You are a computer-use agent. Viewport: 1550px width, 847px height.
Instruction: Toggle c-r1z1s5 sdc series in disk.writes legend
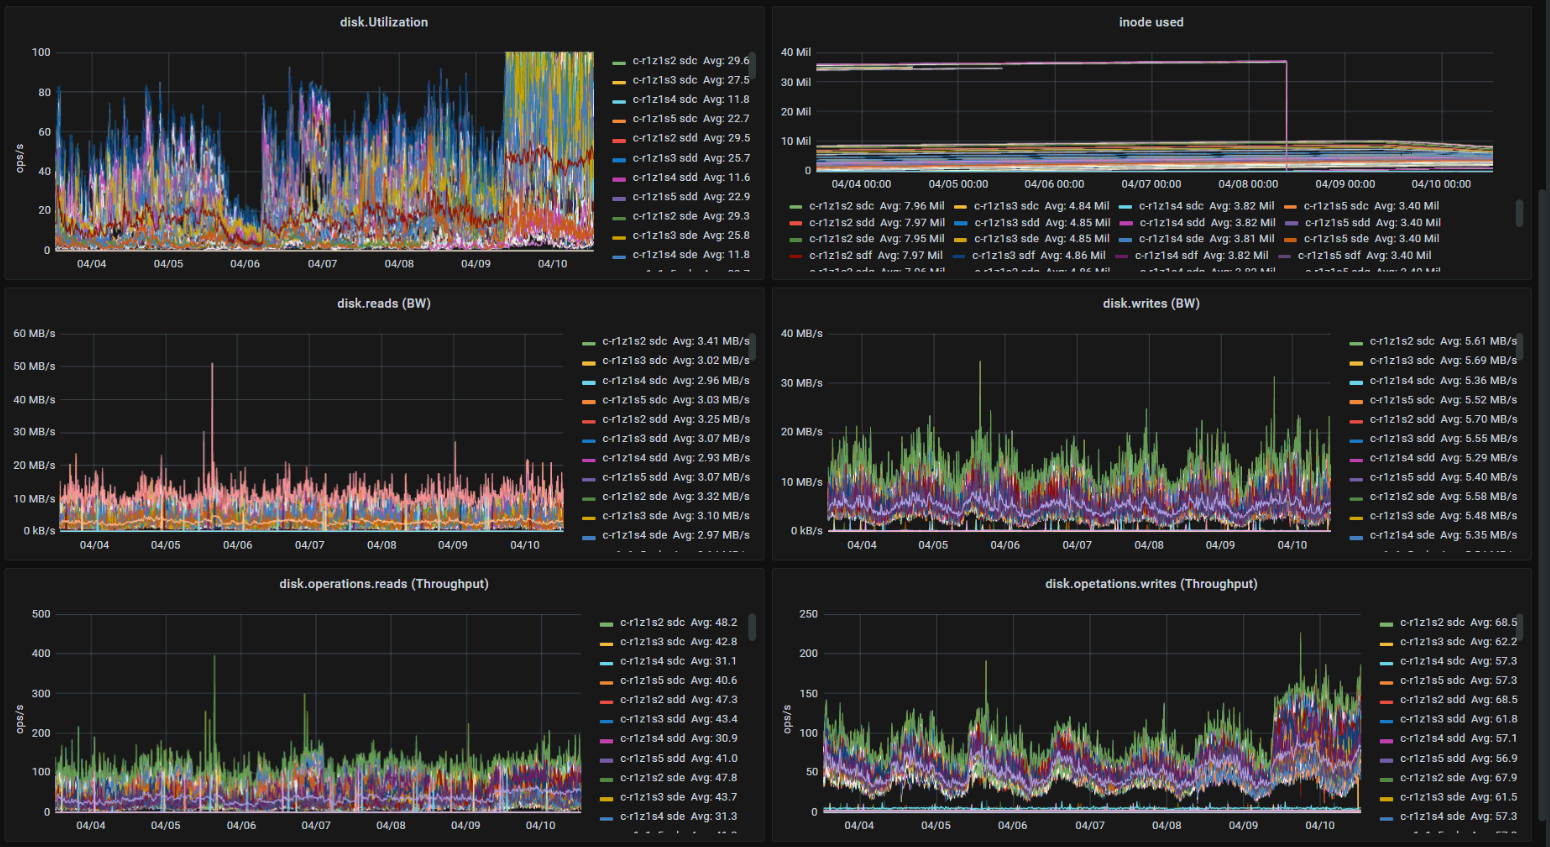click(x=1401, y=400)
